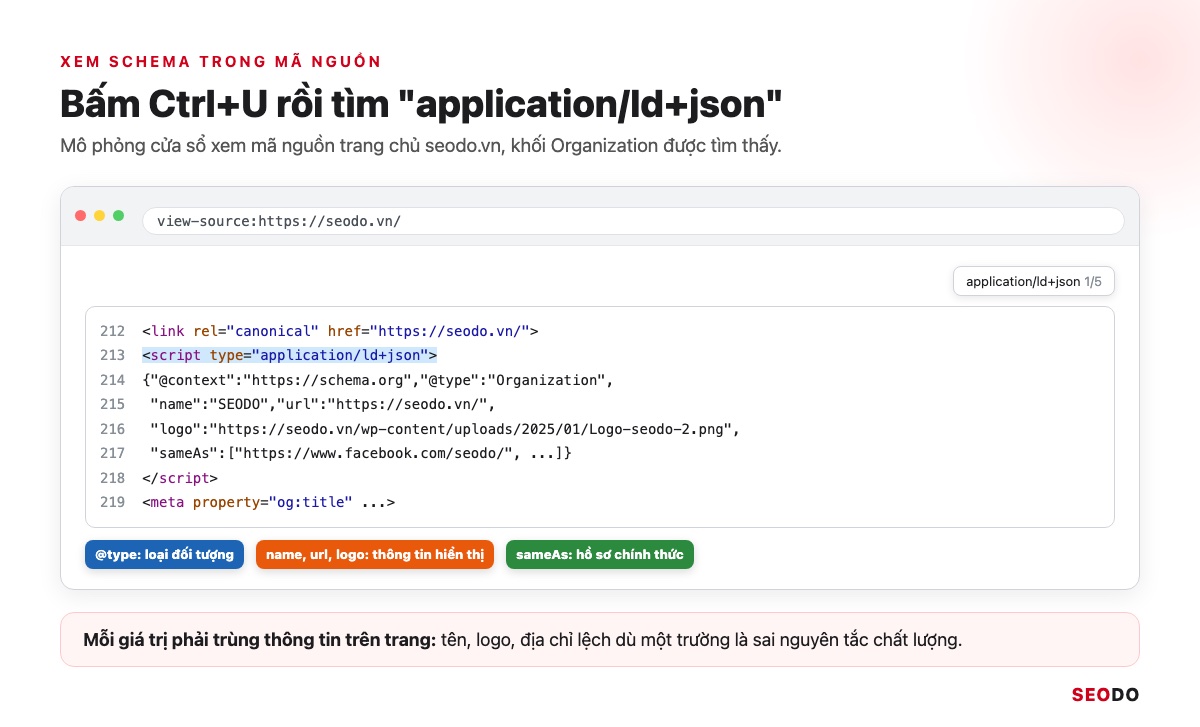The width and height of the screenshot is (1200, 727).
Task: Click the canonical link line 212
Action: click(x=340, y=331)
